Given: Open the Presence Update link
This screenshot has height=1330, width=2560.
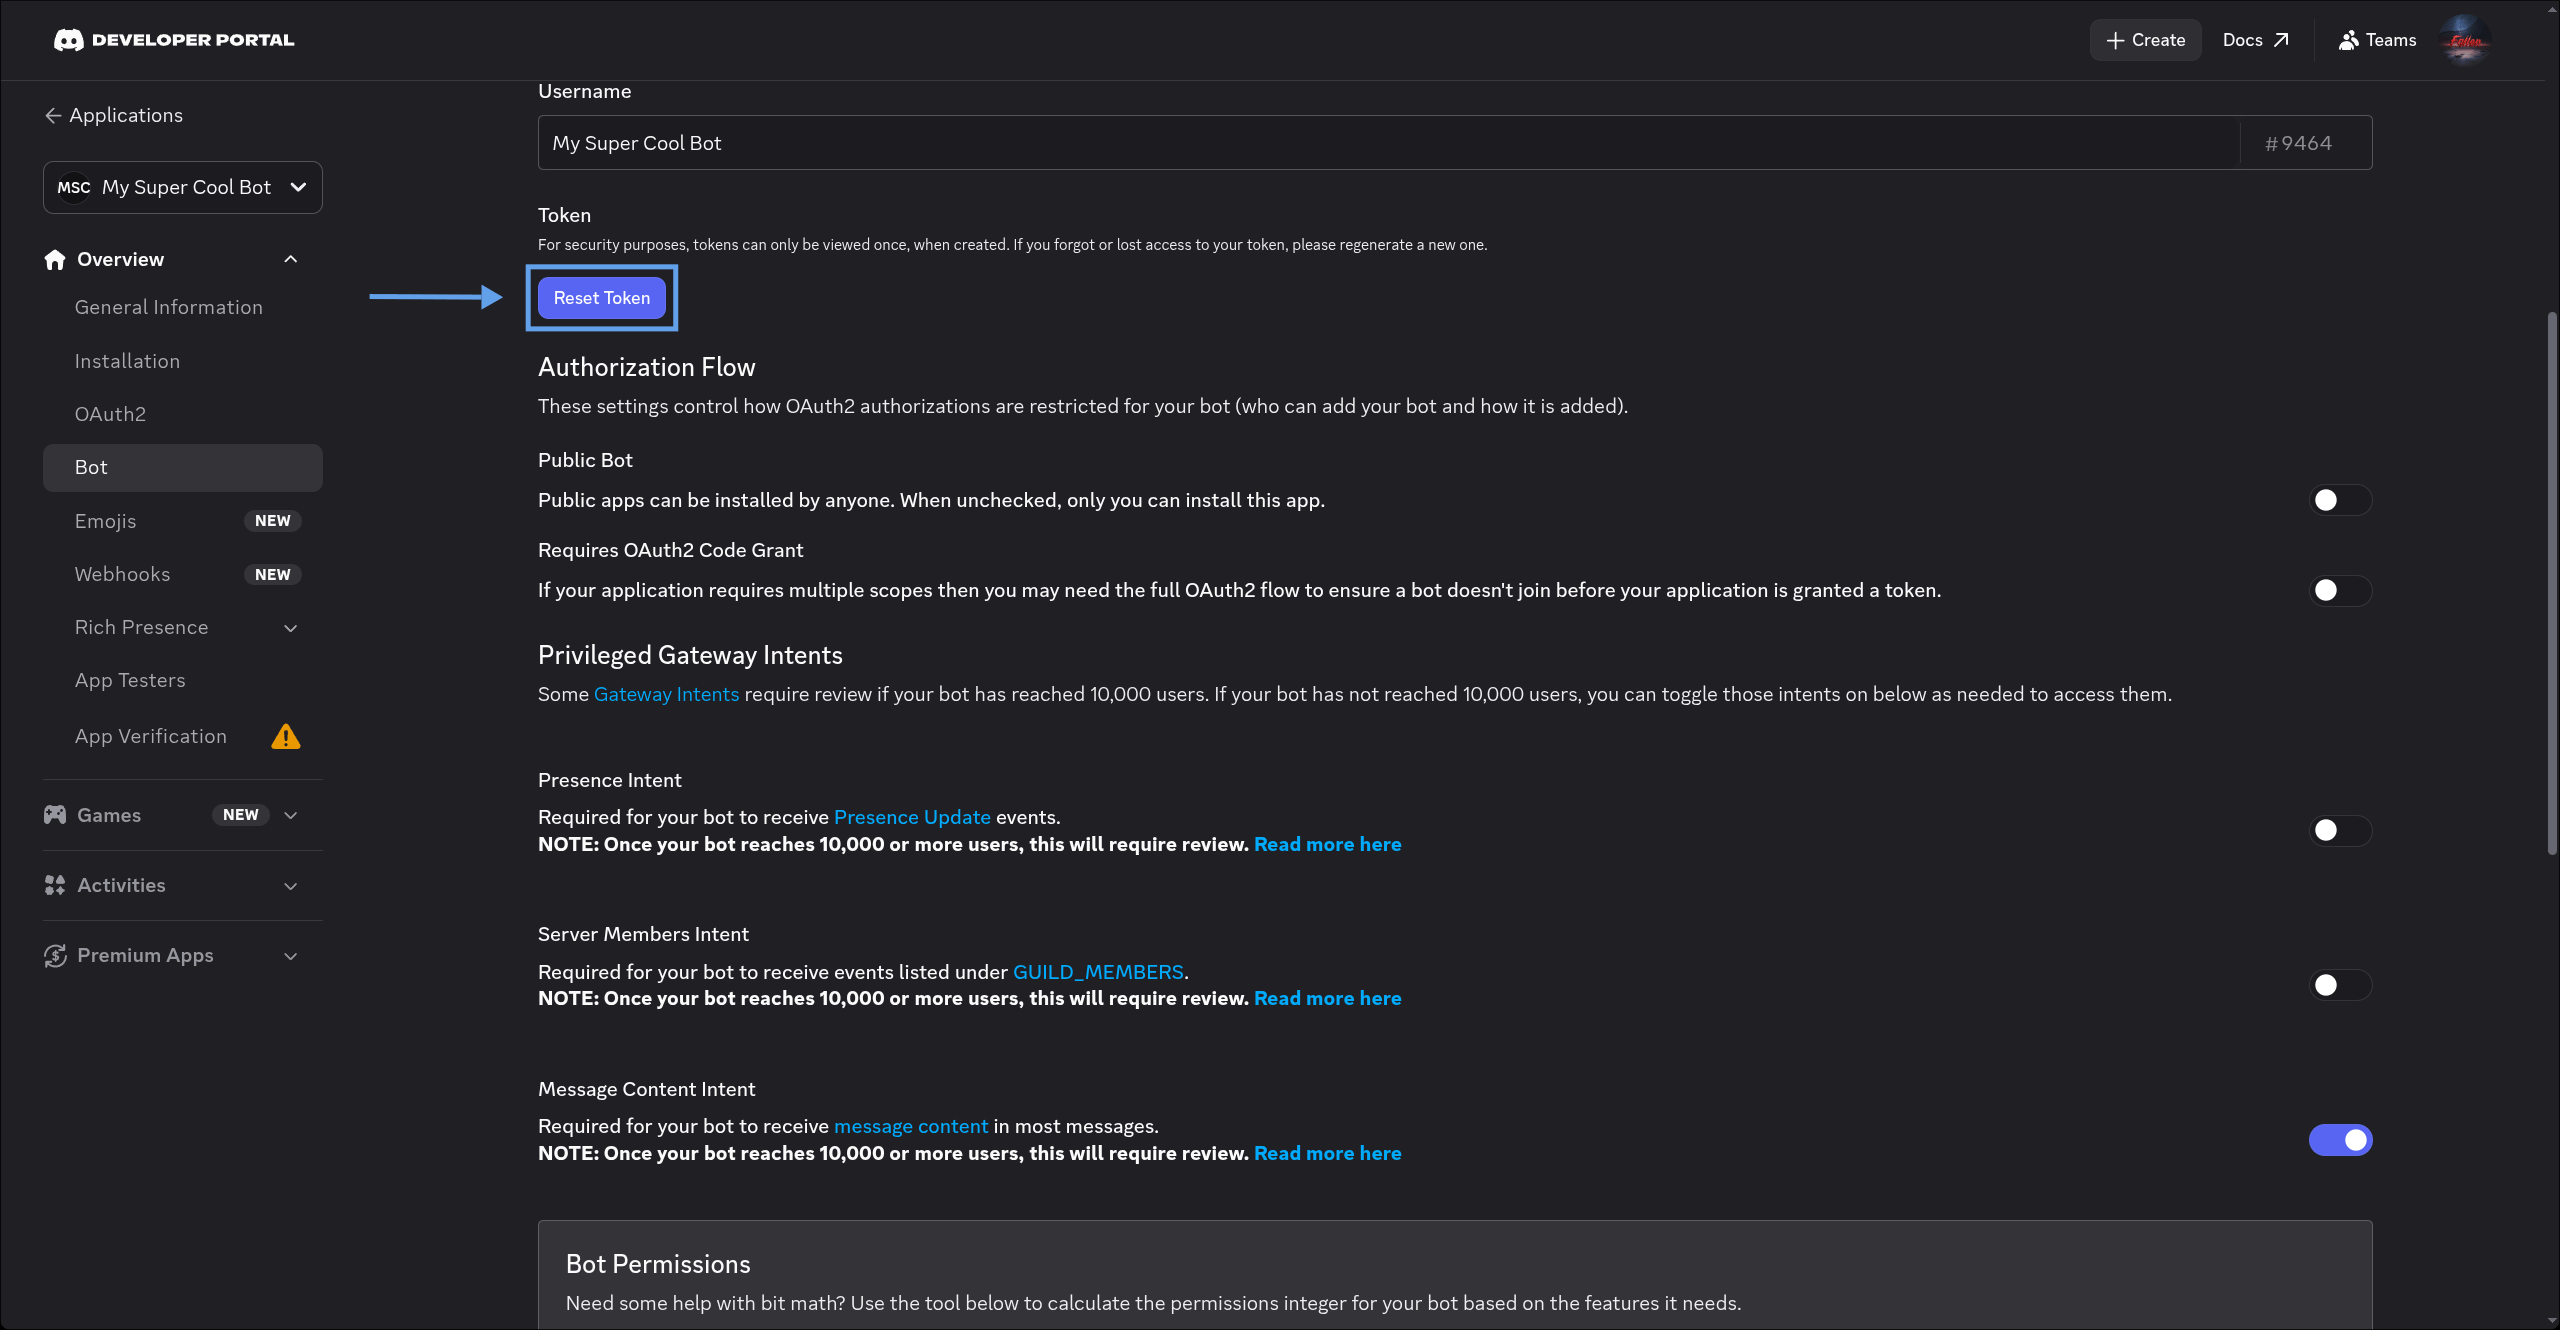Looking at the screenshot, I should 912,817.
